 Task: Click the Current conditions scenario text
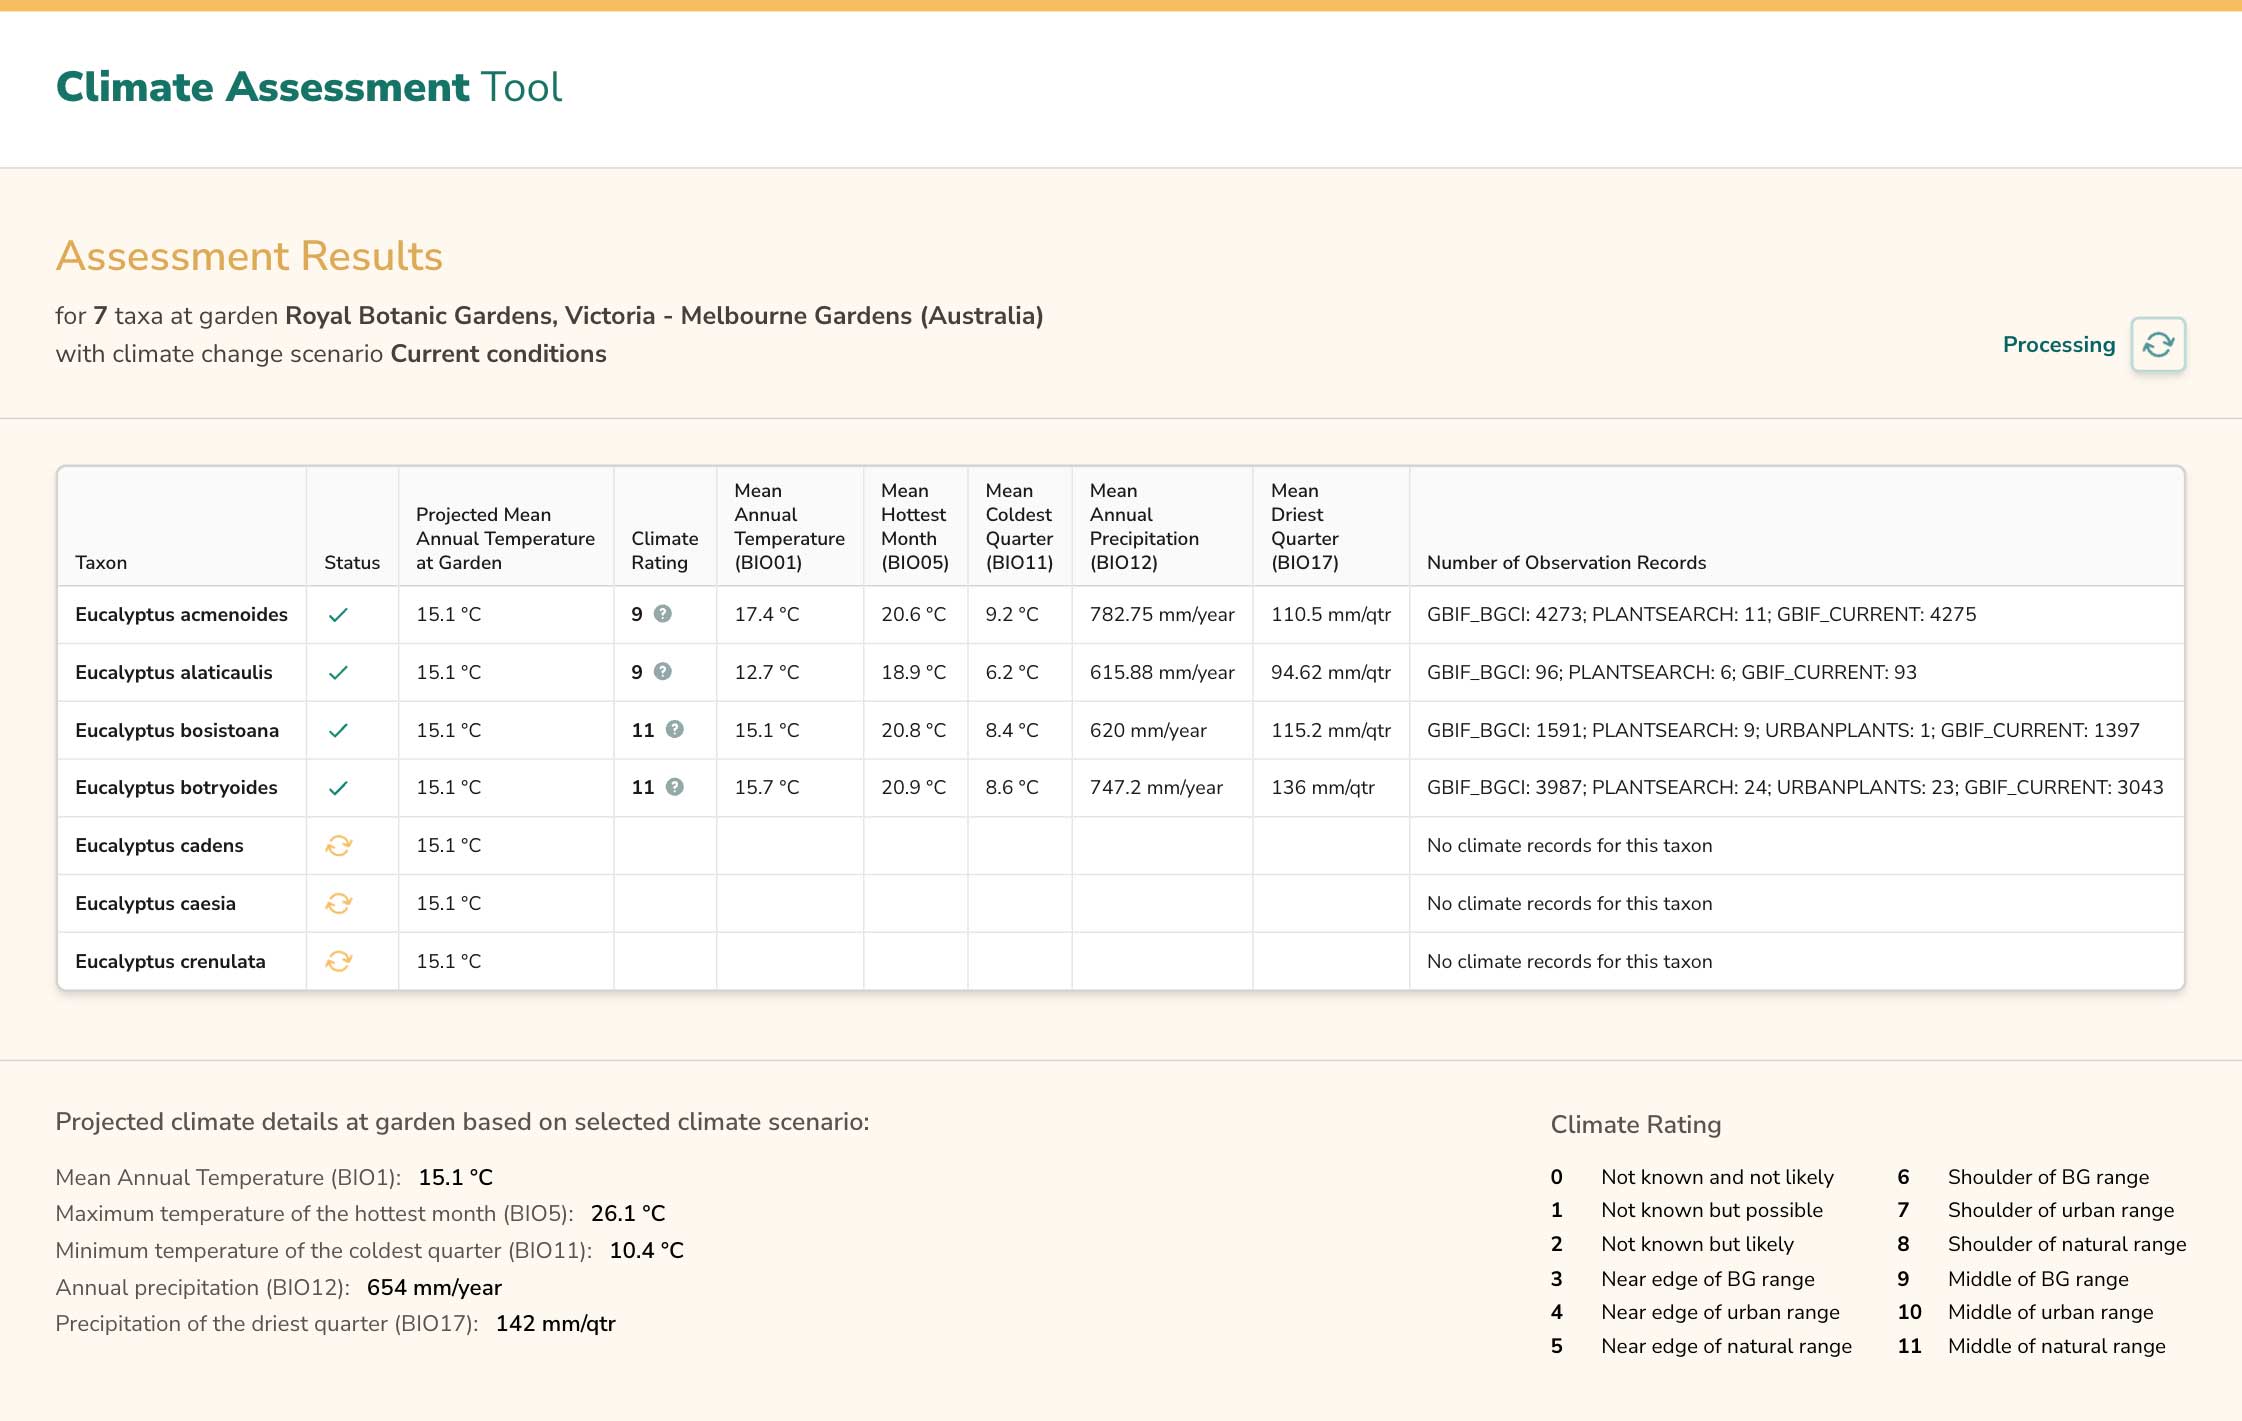coord(498,354)
